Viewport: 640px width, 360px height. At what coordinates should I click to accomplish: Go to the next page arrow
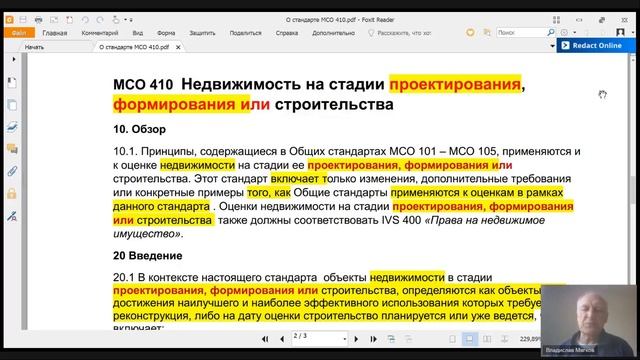pyautogui.click(x=356, y=339)
